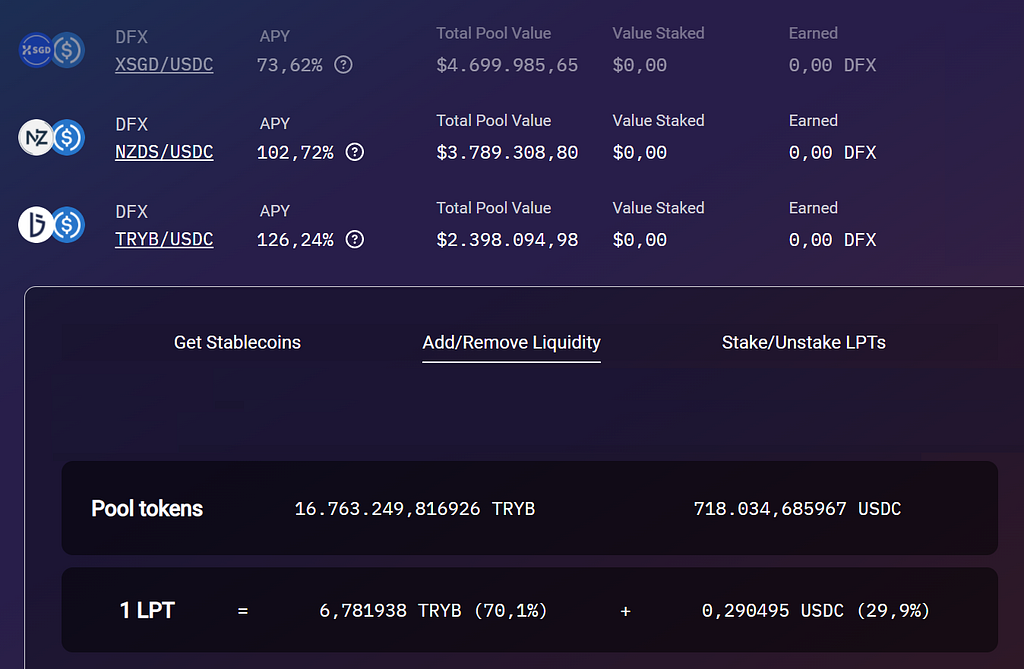Switch to the Stake/Unstake LPTs tab
1024x669 pixels.
pos(804,342)
